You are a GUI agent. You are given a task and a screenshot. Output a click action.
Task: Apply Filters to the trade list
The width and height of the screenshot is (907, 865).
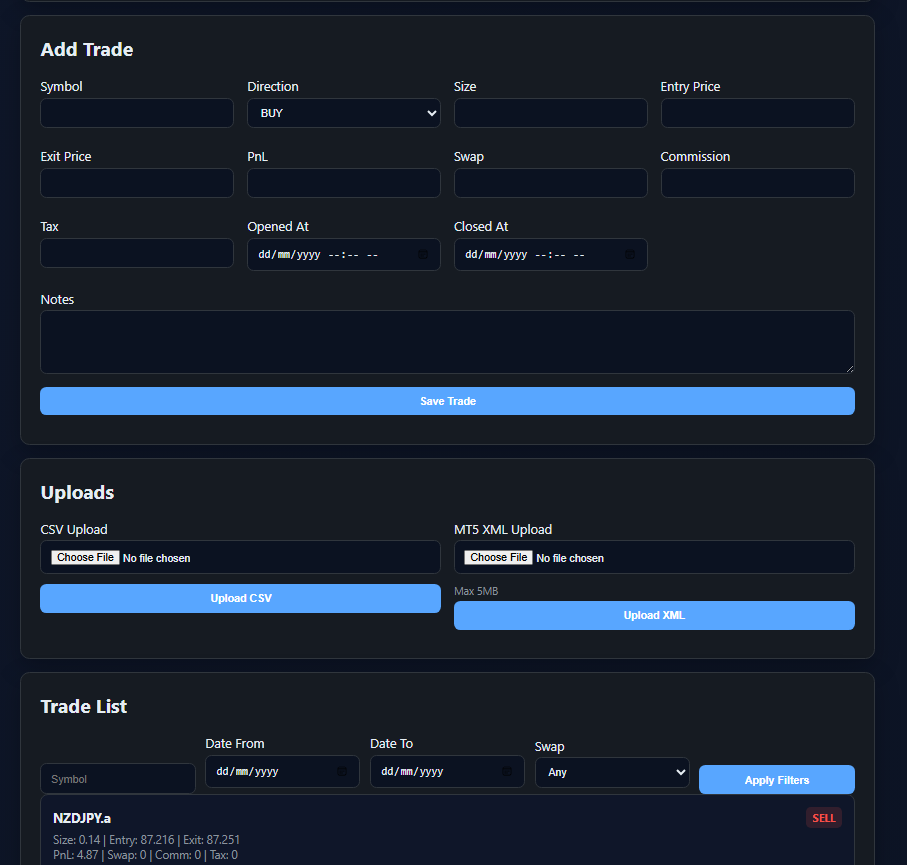[x=776, y=780]
